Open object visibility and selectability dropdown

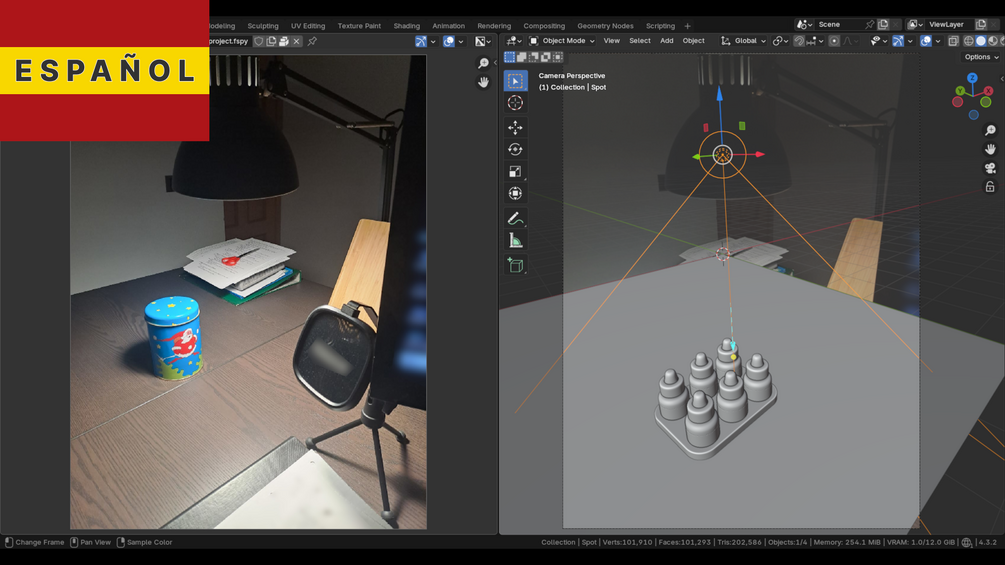click(879, 41)
